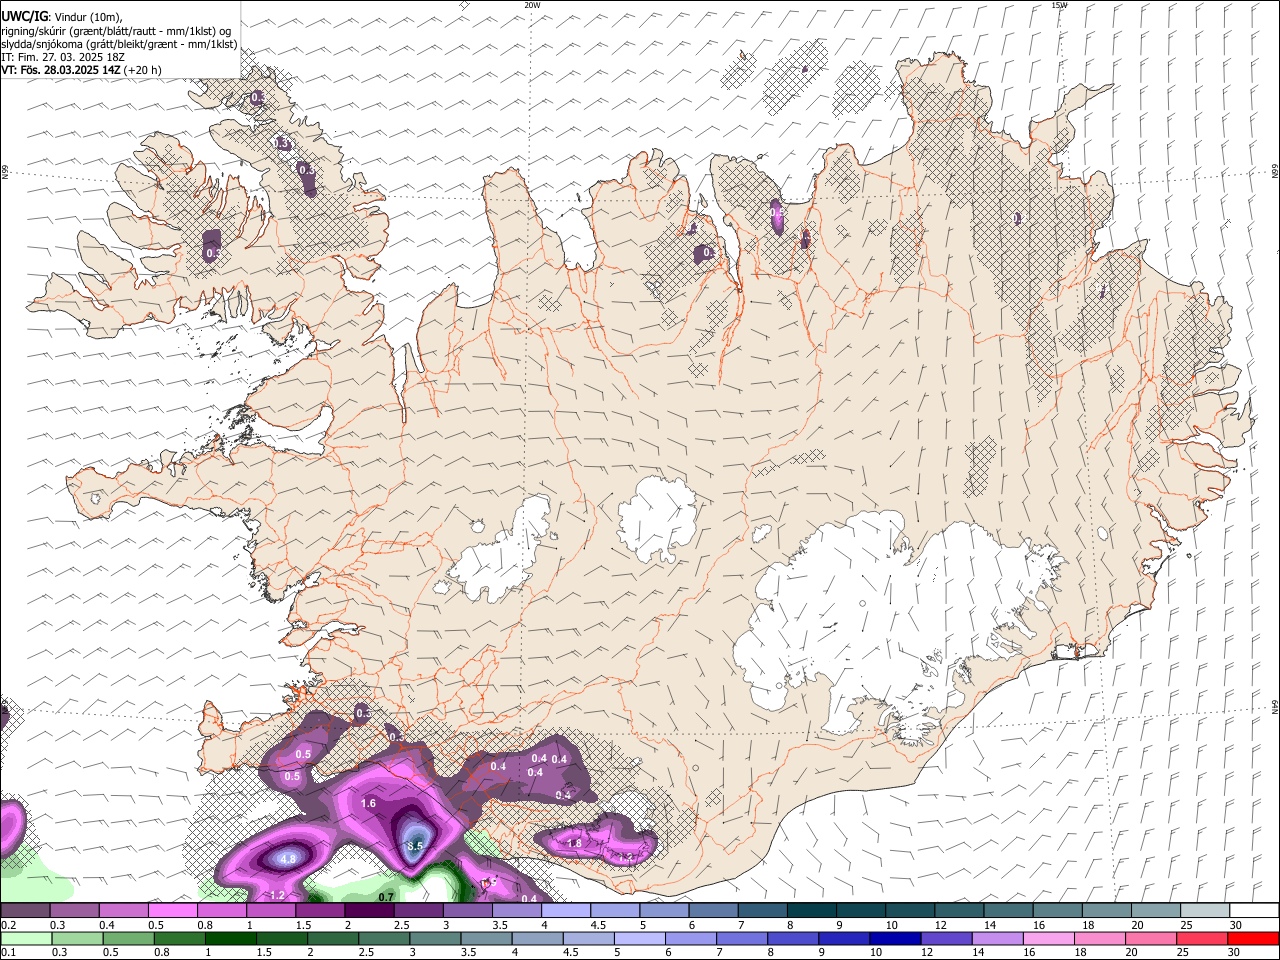Click the 0.2–0.3 swatch in the upper purple legend
Viewport: 1280px width, 960px height.
coord(25,911)
